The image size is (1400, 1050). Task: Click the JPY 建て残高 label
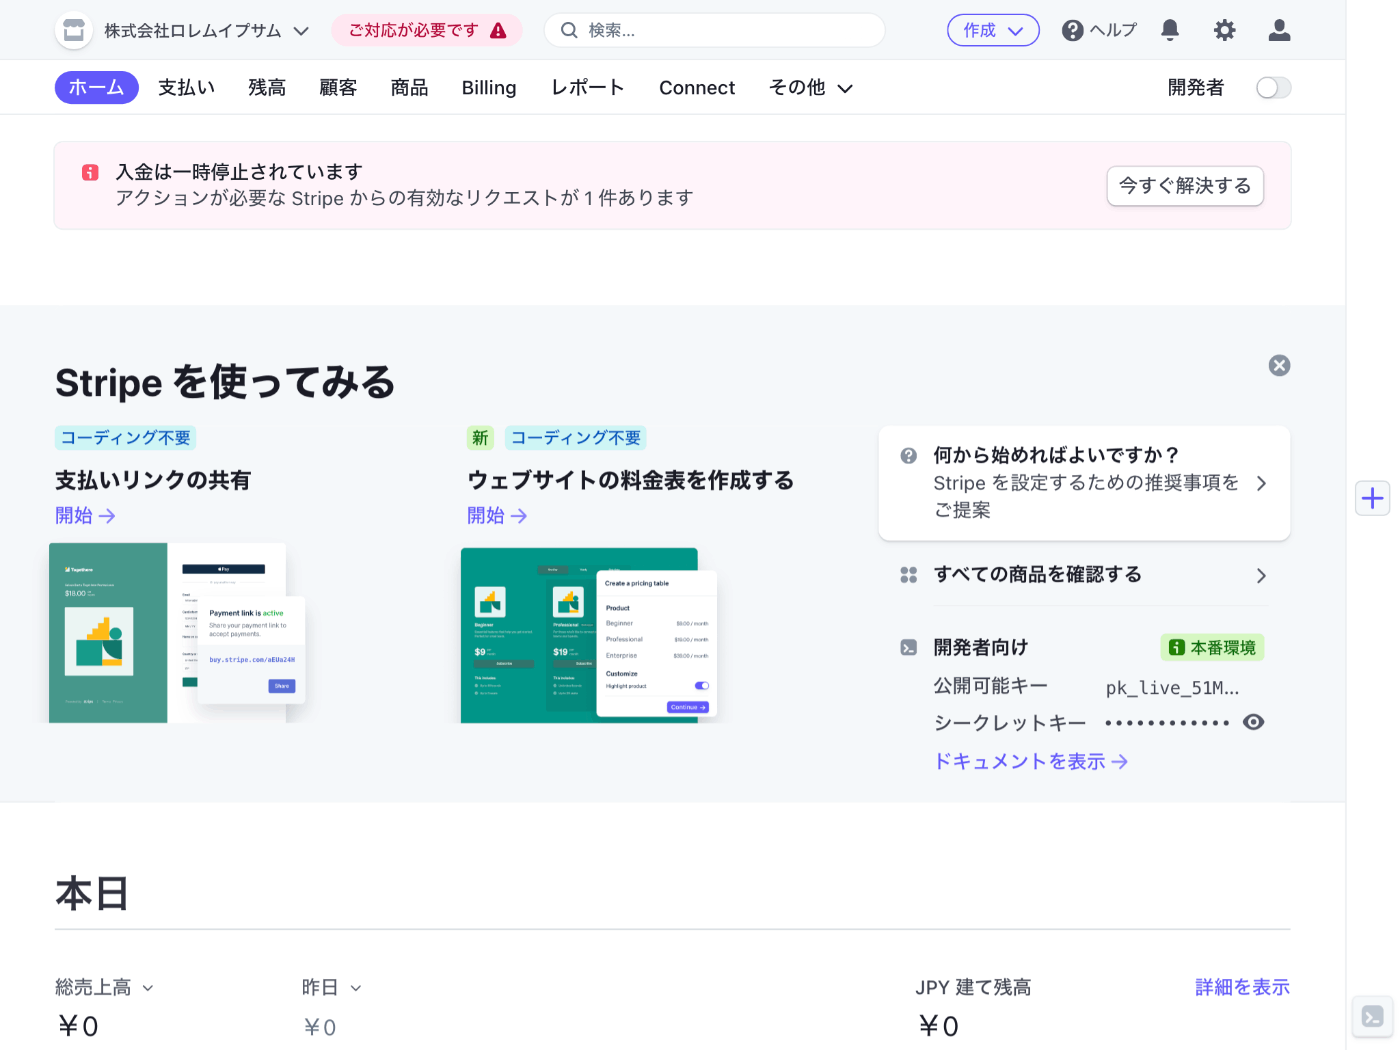coord(973,987)
